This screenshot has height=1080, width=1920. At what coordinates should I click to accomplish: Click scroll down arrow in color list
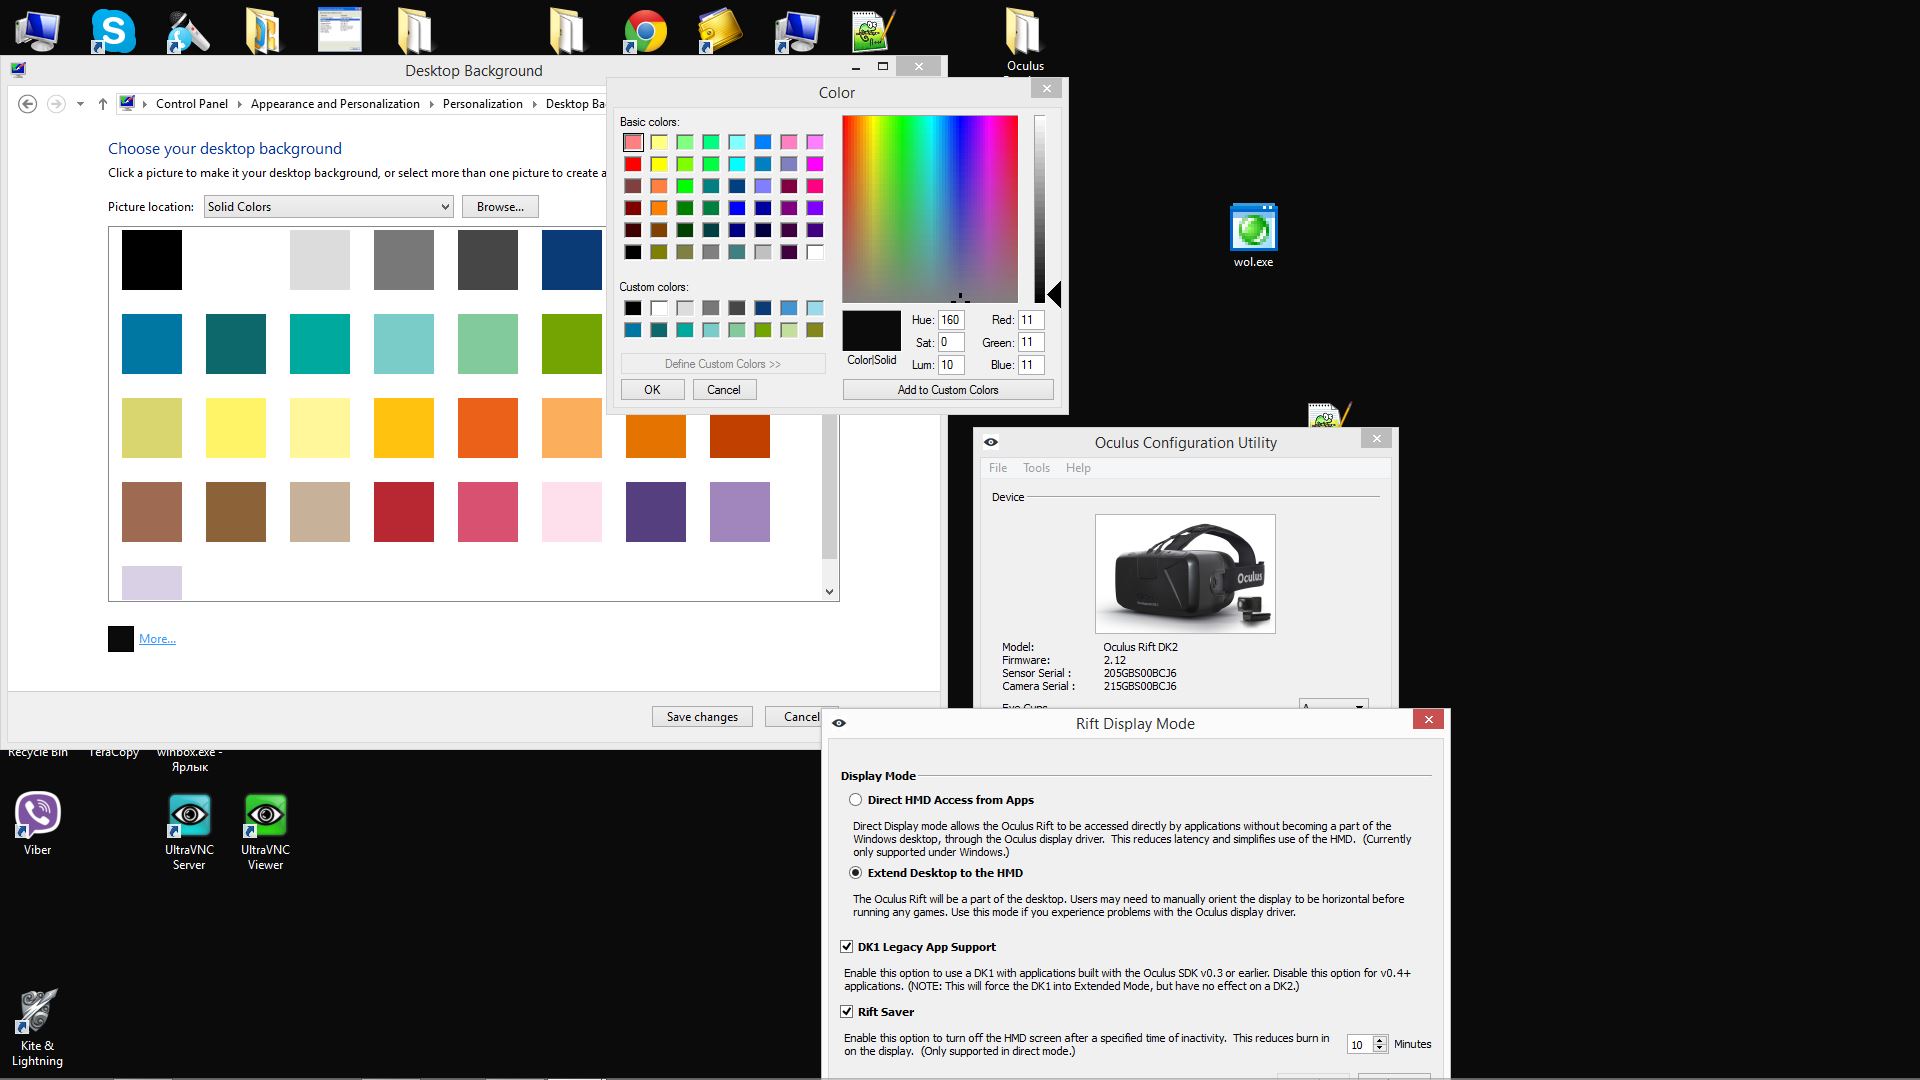tap(829, 592)
